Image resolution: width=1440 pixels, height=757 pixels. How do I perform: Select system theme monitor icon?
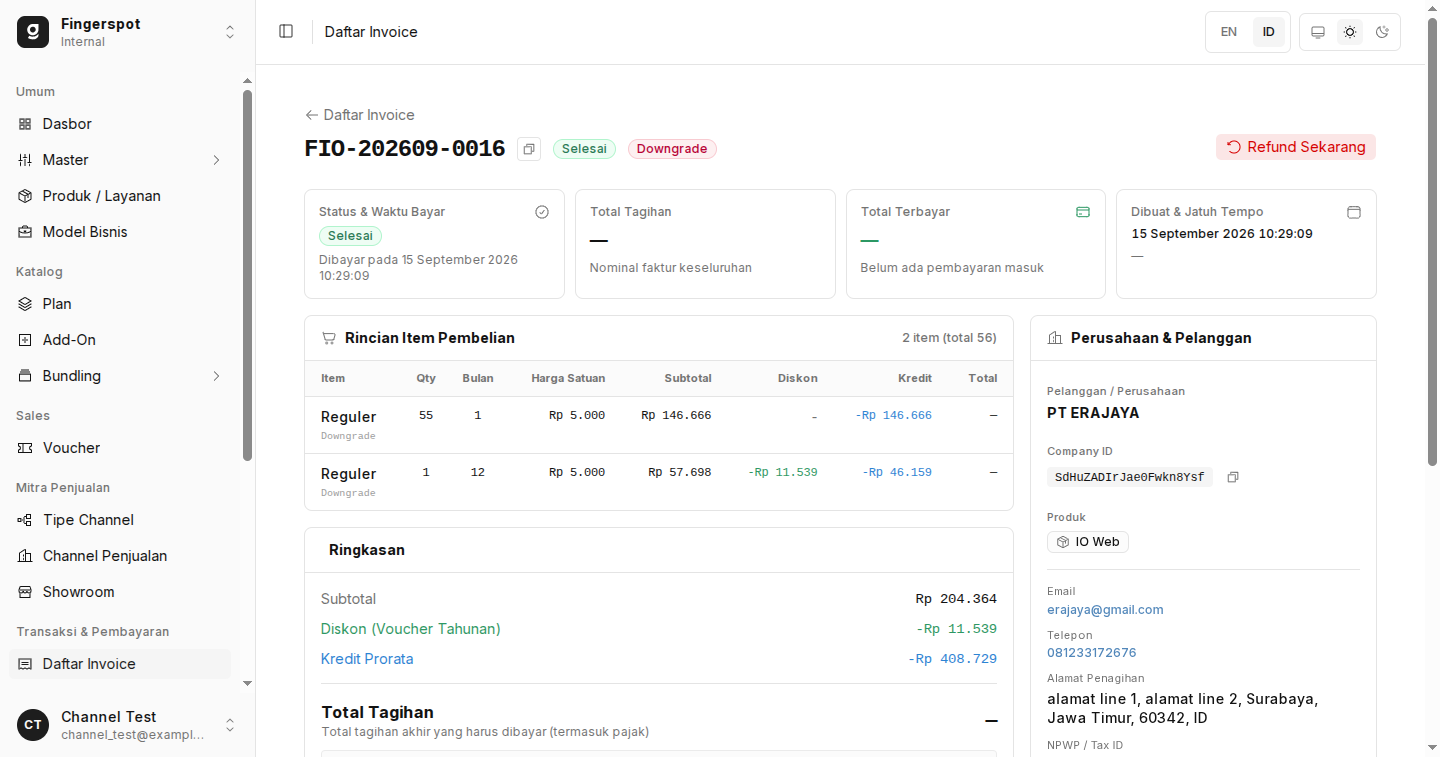(x=1318, y=32)
